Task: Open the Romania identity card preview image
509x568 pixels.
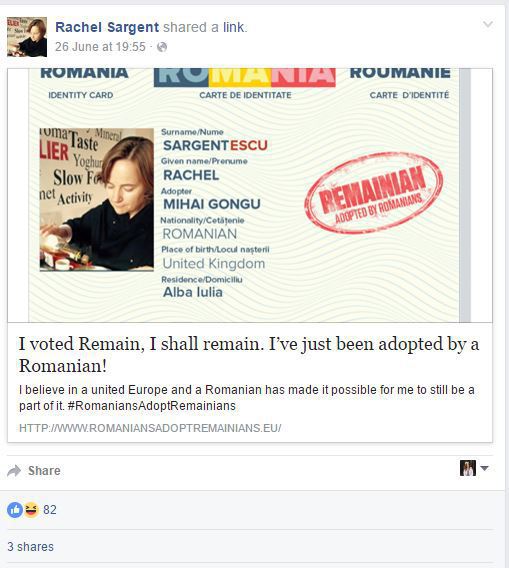Action: [x=250, y=195]
